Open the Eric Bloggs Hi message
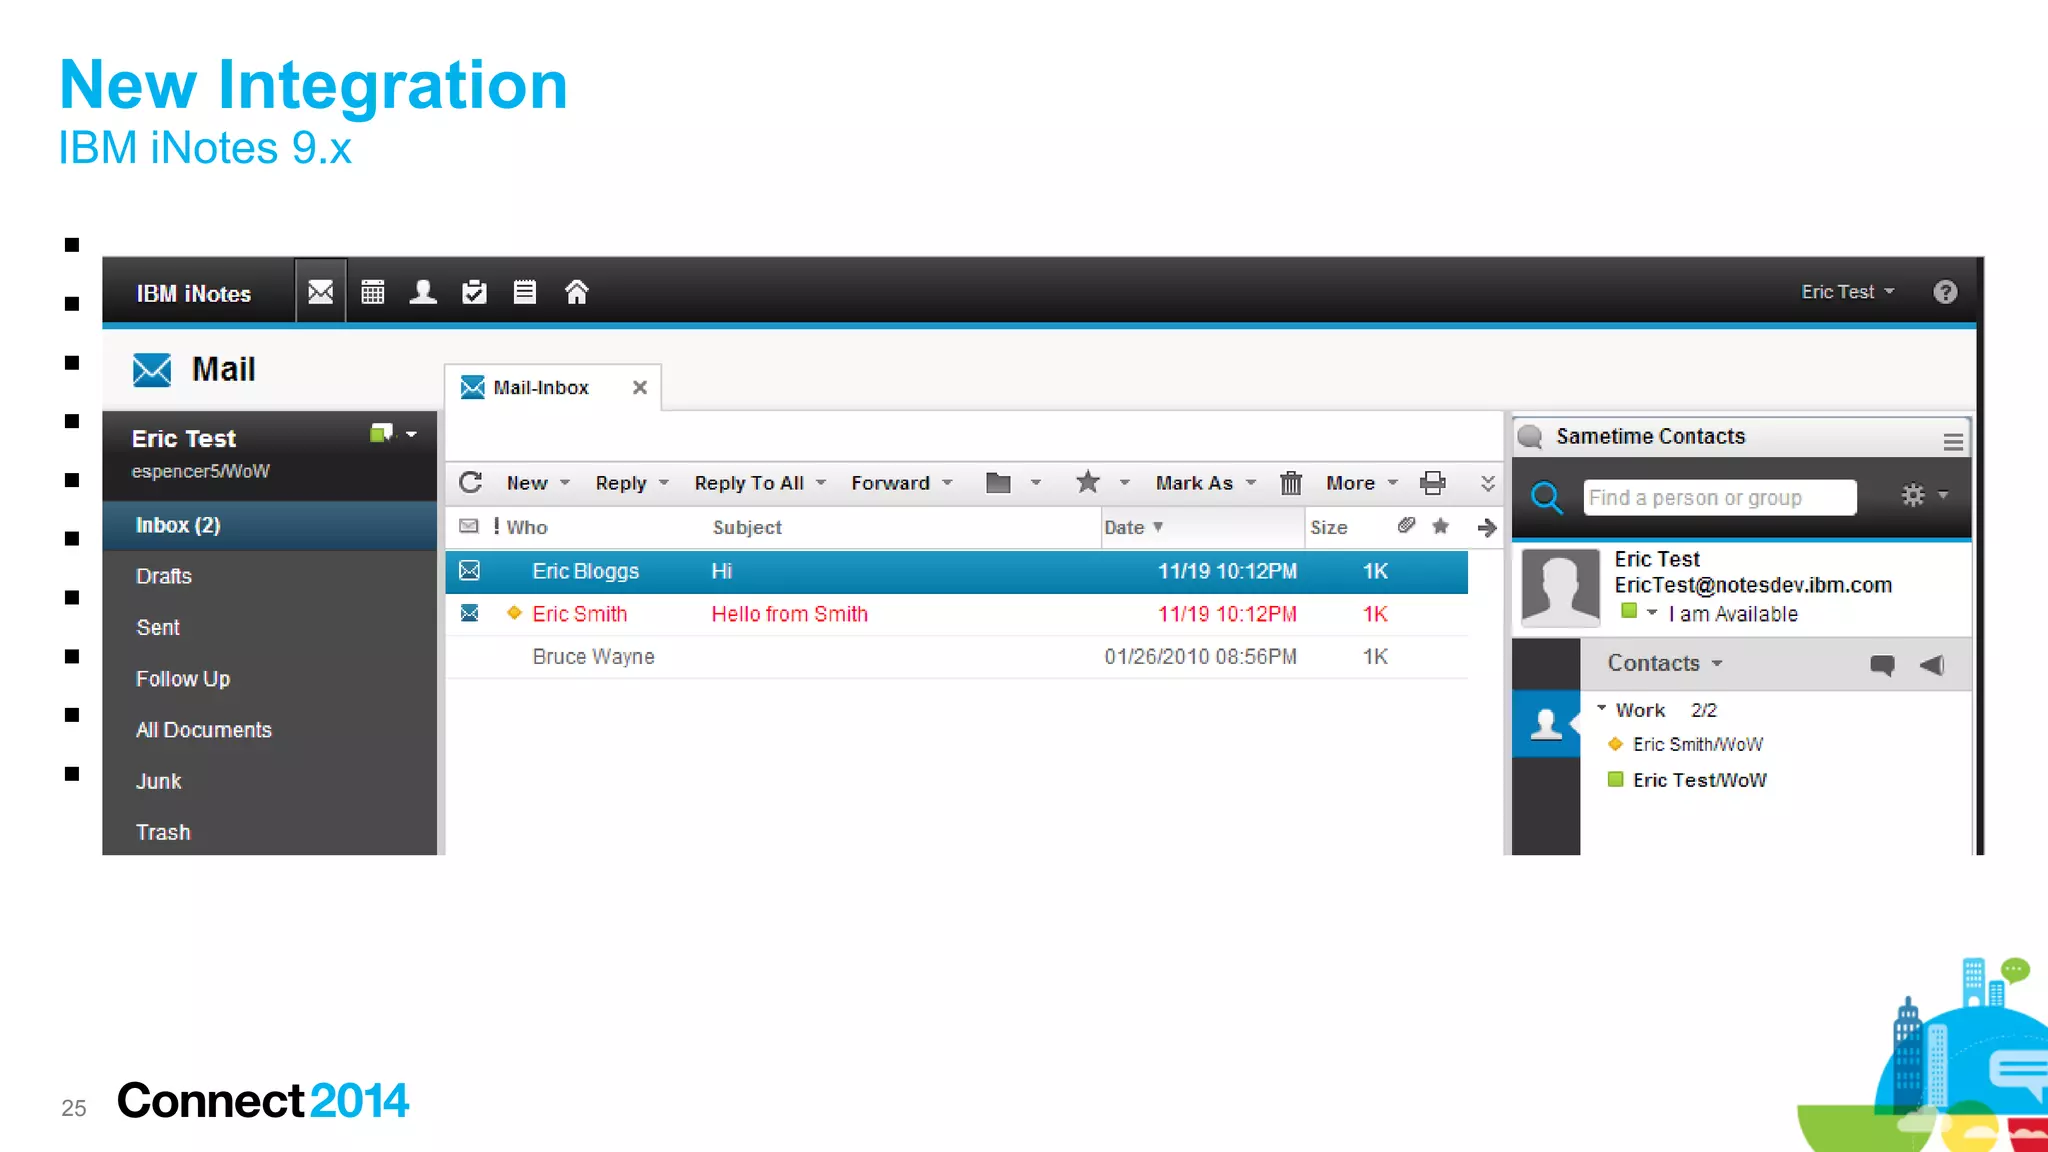The image size is (2048, 1152). (x=957, y=571)
